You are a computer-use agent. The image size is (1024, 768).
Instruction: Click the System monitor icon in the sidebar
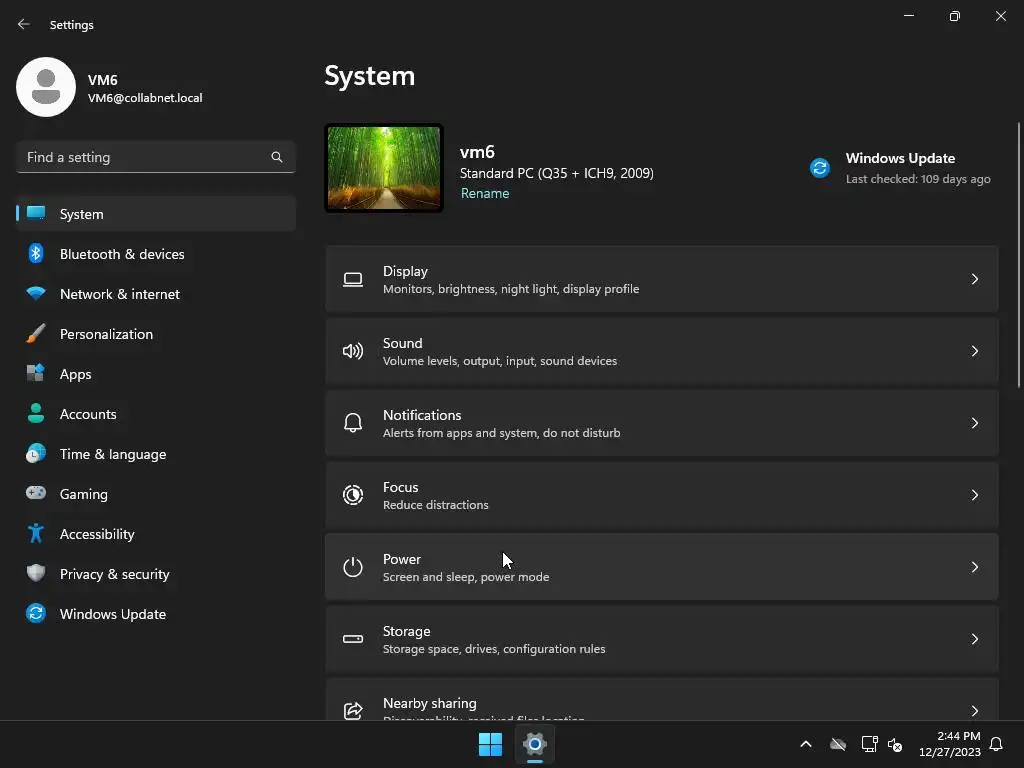[x=36, y=214]
